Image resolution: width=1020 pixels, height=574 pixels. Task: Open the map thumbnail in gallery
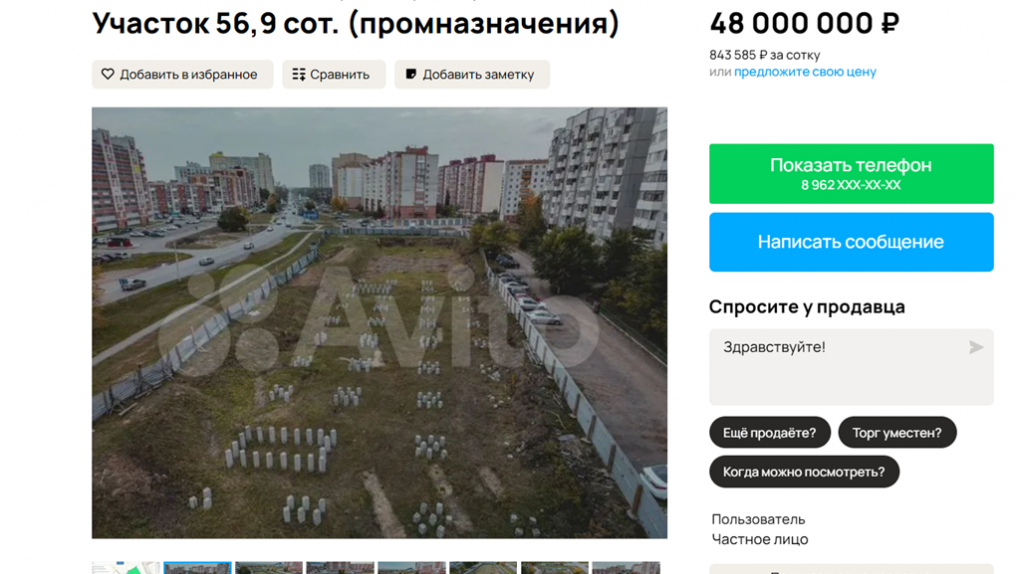126,568
